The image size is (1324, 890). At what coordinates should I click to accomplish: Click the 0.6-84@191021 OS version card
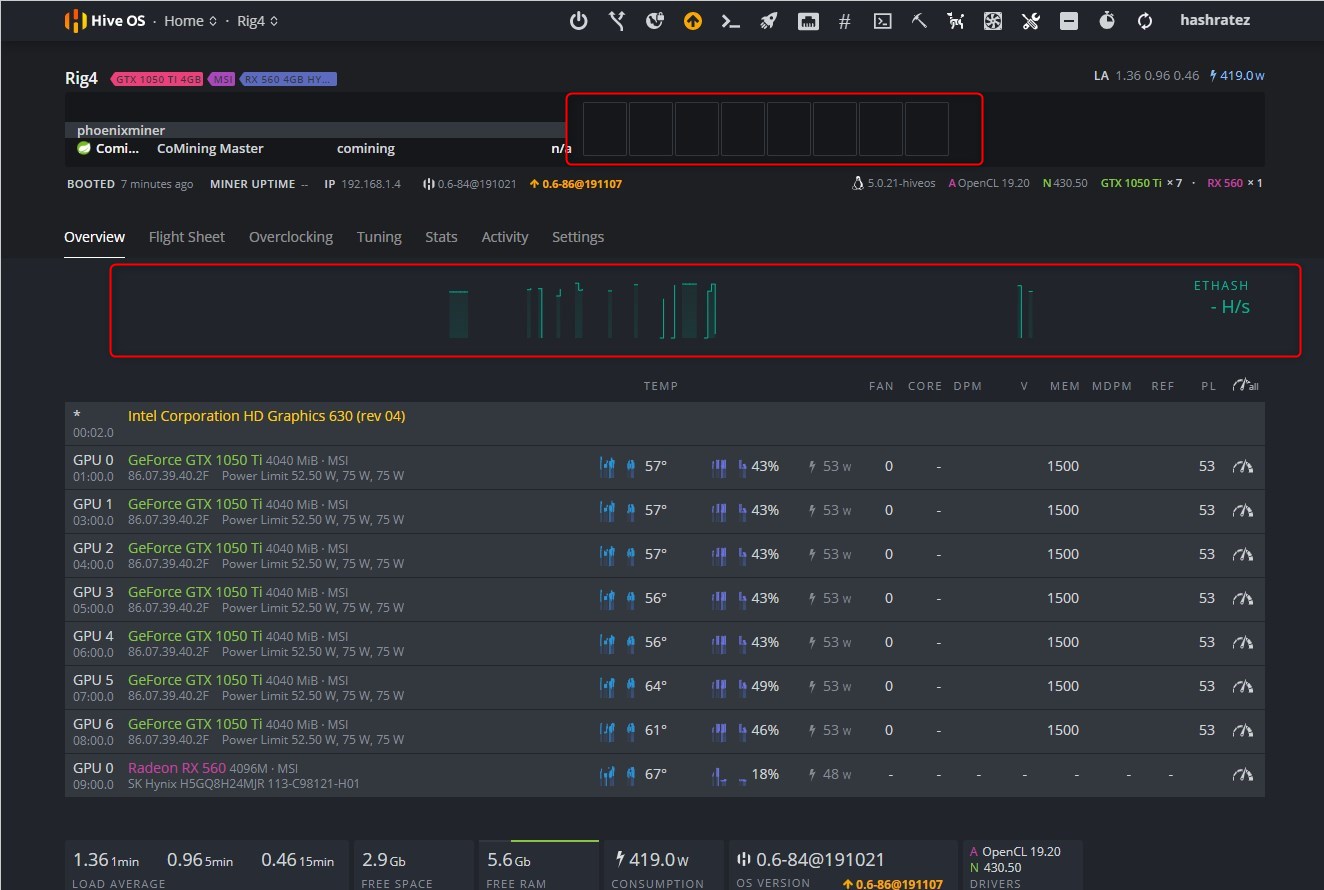tap(842, 865)
